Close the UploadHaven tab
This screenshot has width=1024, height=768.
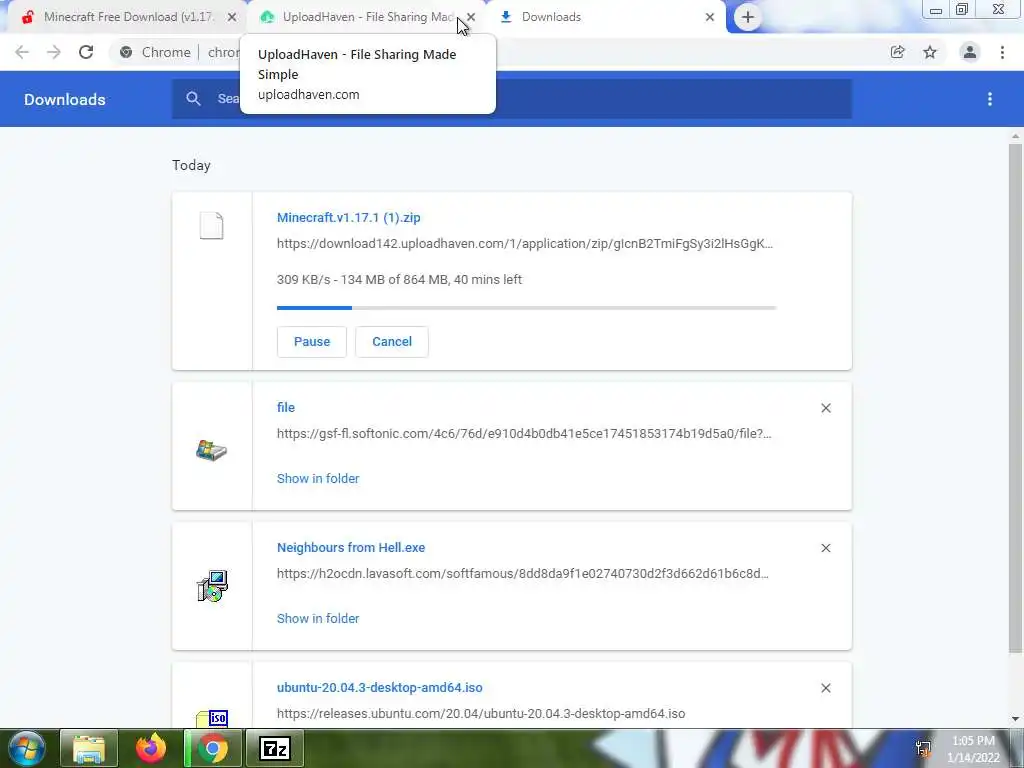pos(471,17)
